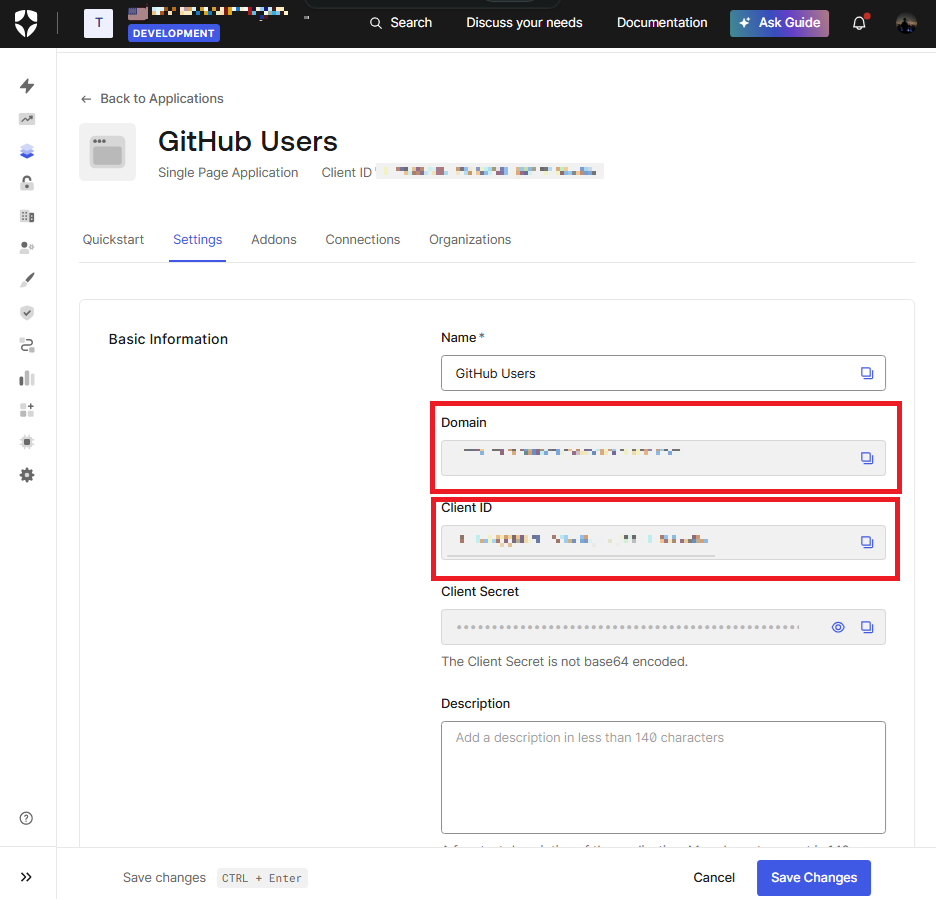
Task: Open the tenant switcher T tile
Action: [x=98, y=23]
